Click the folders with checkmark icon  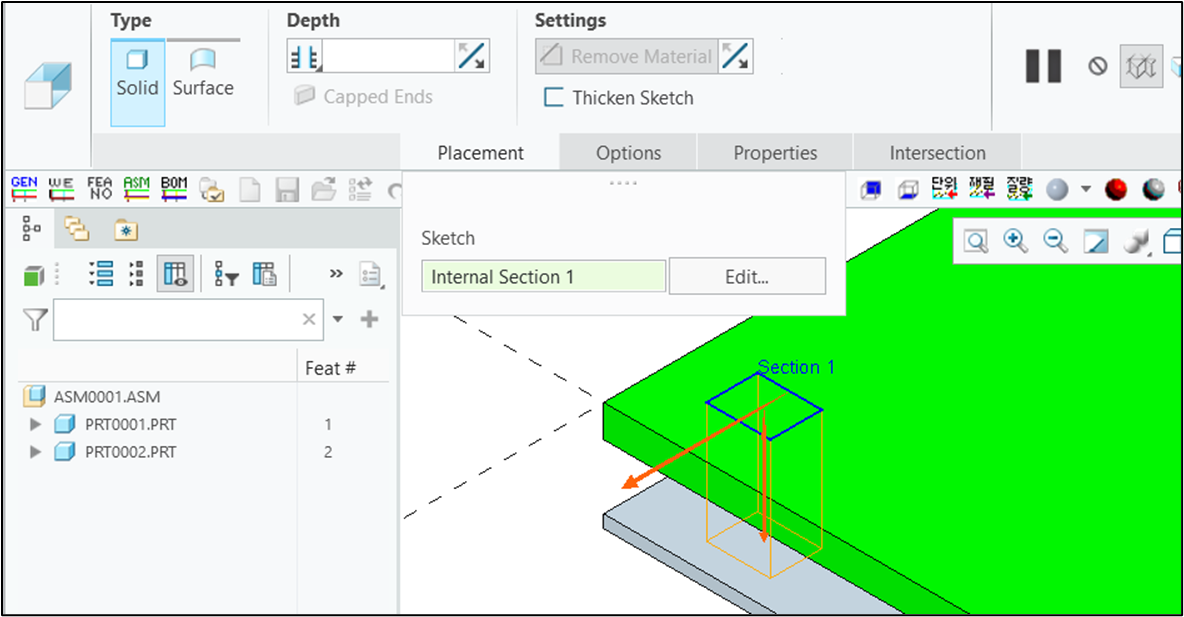(x=212, y=190)
